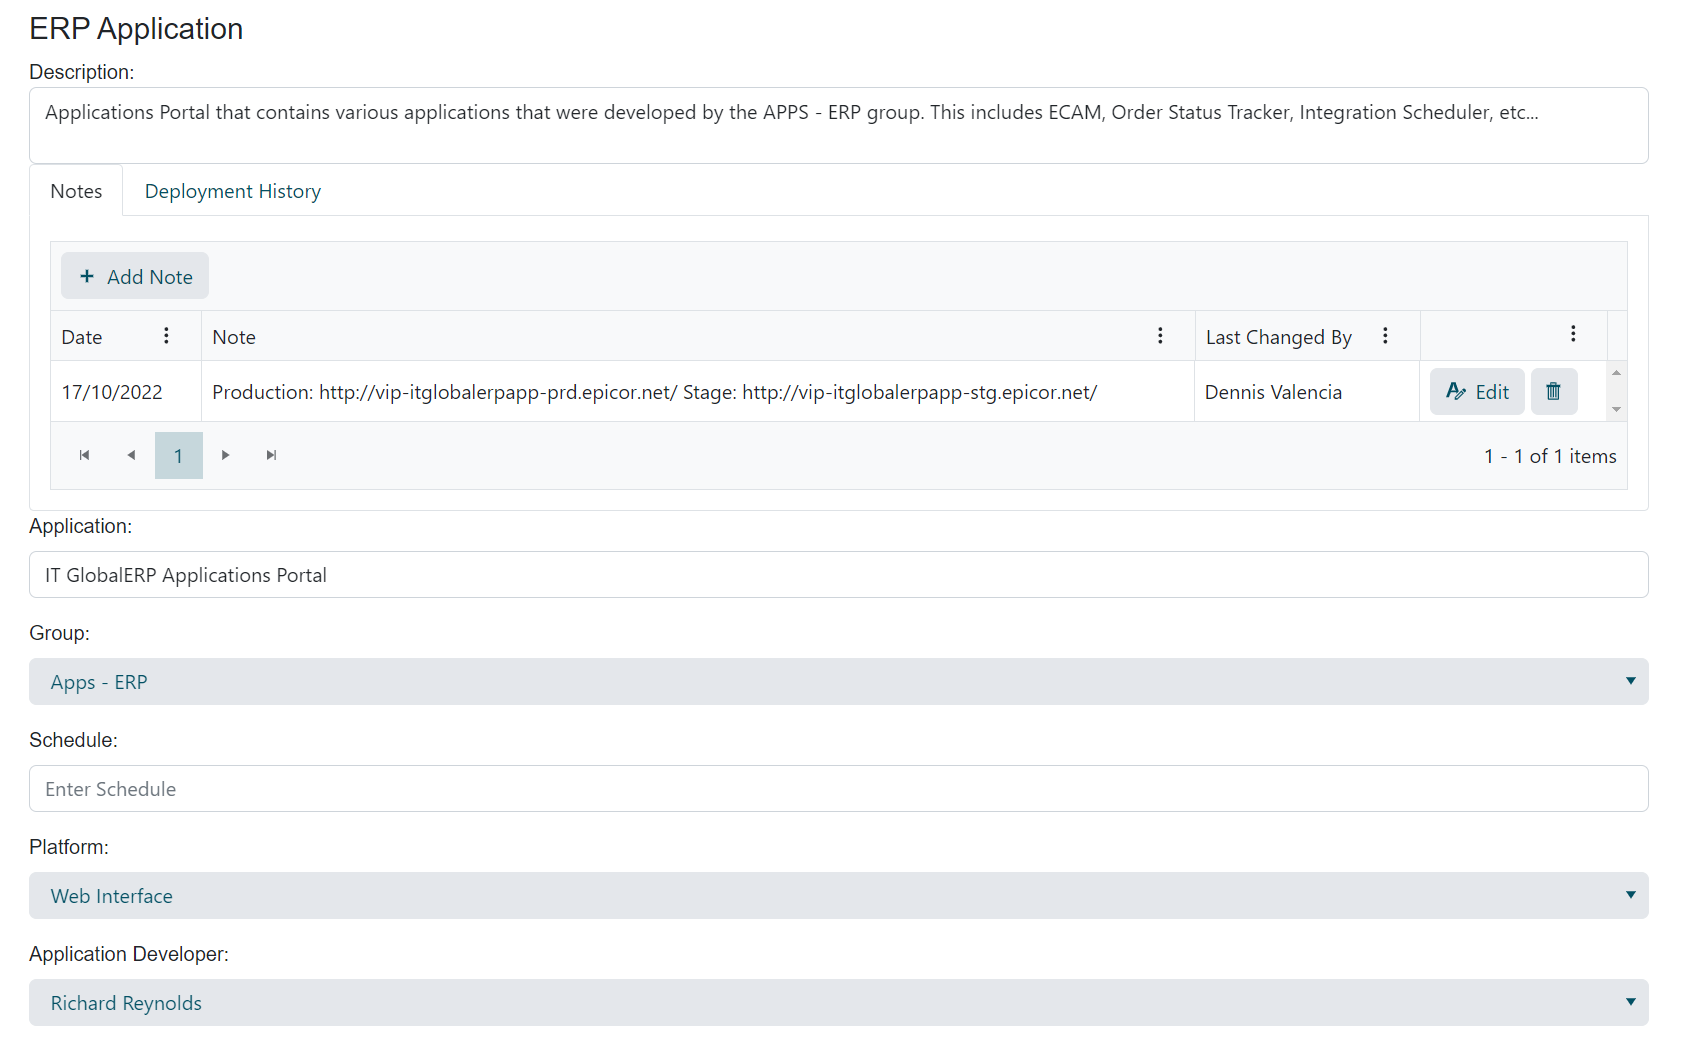Viewport: 1706px width, 1046px height.
Task: Select page 1 in the pager
Action: [179, 456]
